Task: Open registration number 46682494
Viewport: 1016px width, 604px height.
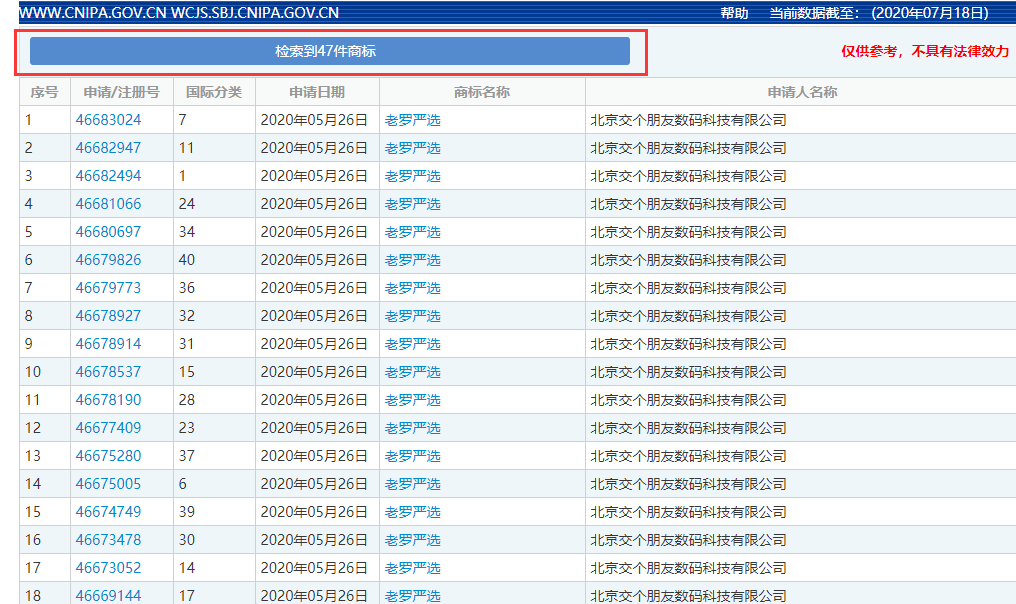Action: 108,176
